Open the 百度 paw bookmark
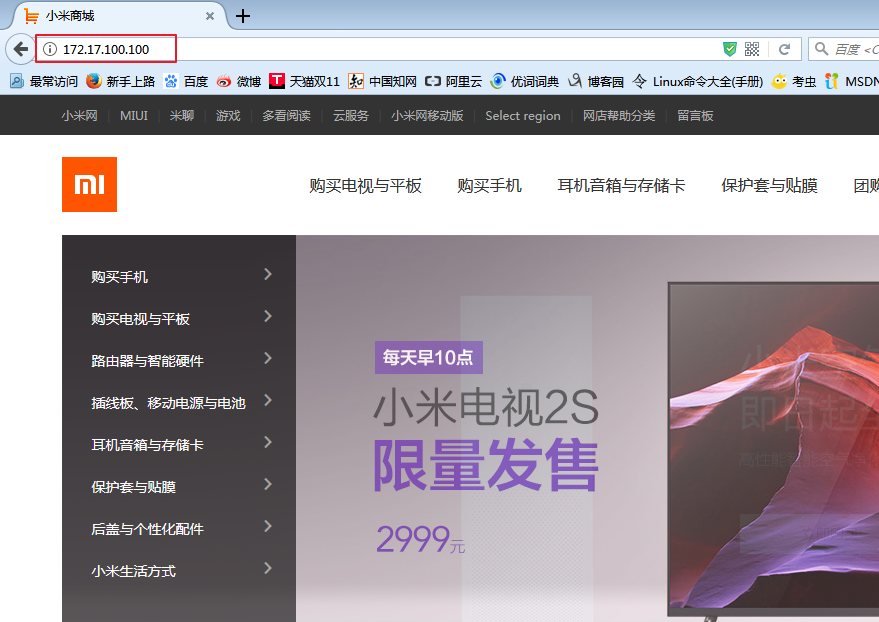879x622 pixels. [x=186, y=81]
